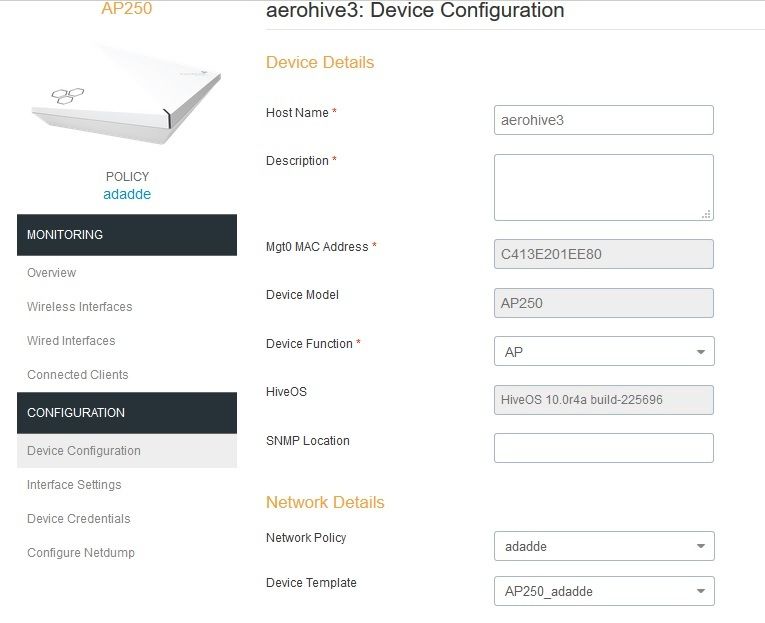Focus the Description text area
This screenshot has width=765, height=623.
pos(603,187)
